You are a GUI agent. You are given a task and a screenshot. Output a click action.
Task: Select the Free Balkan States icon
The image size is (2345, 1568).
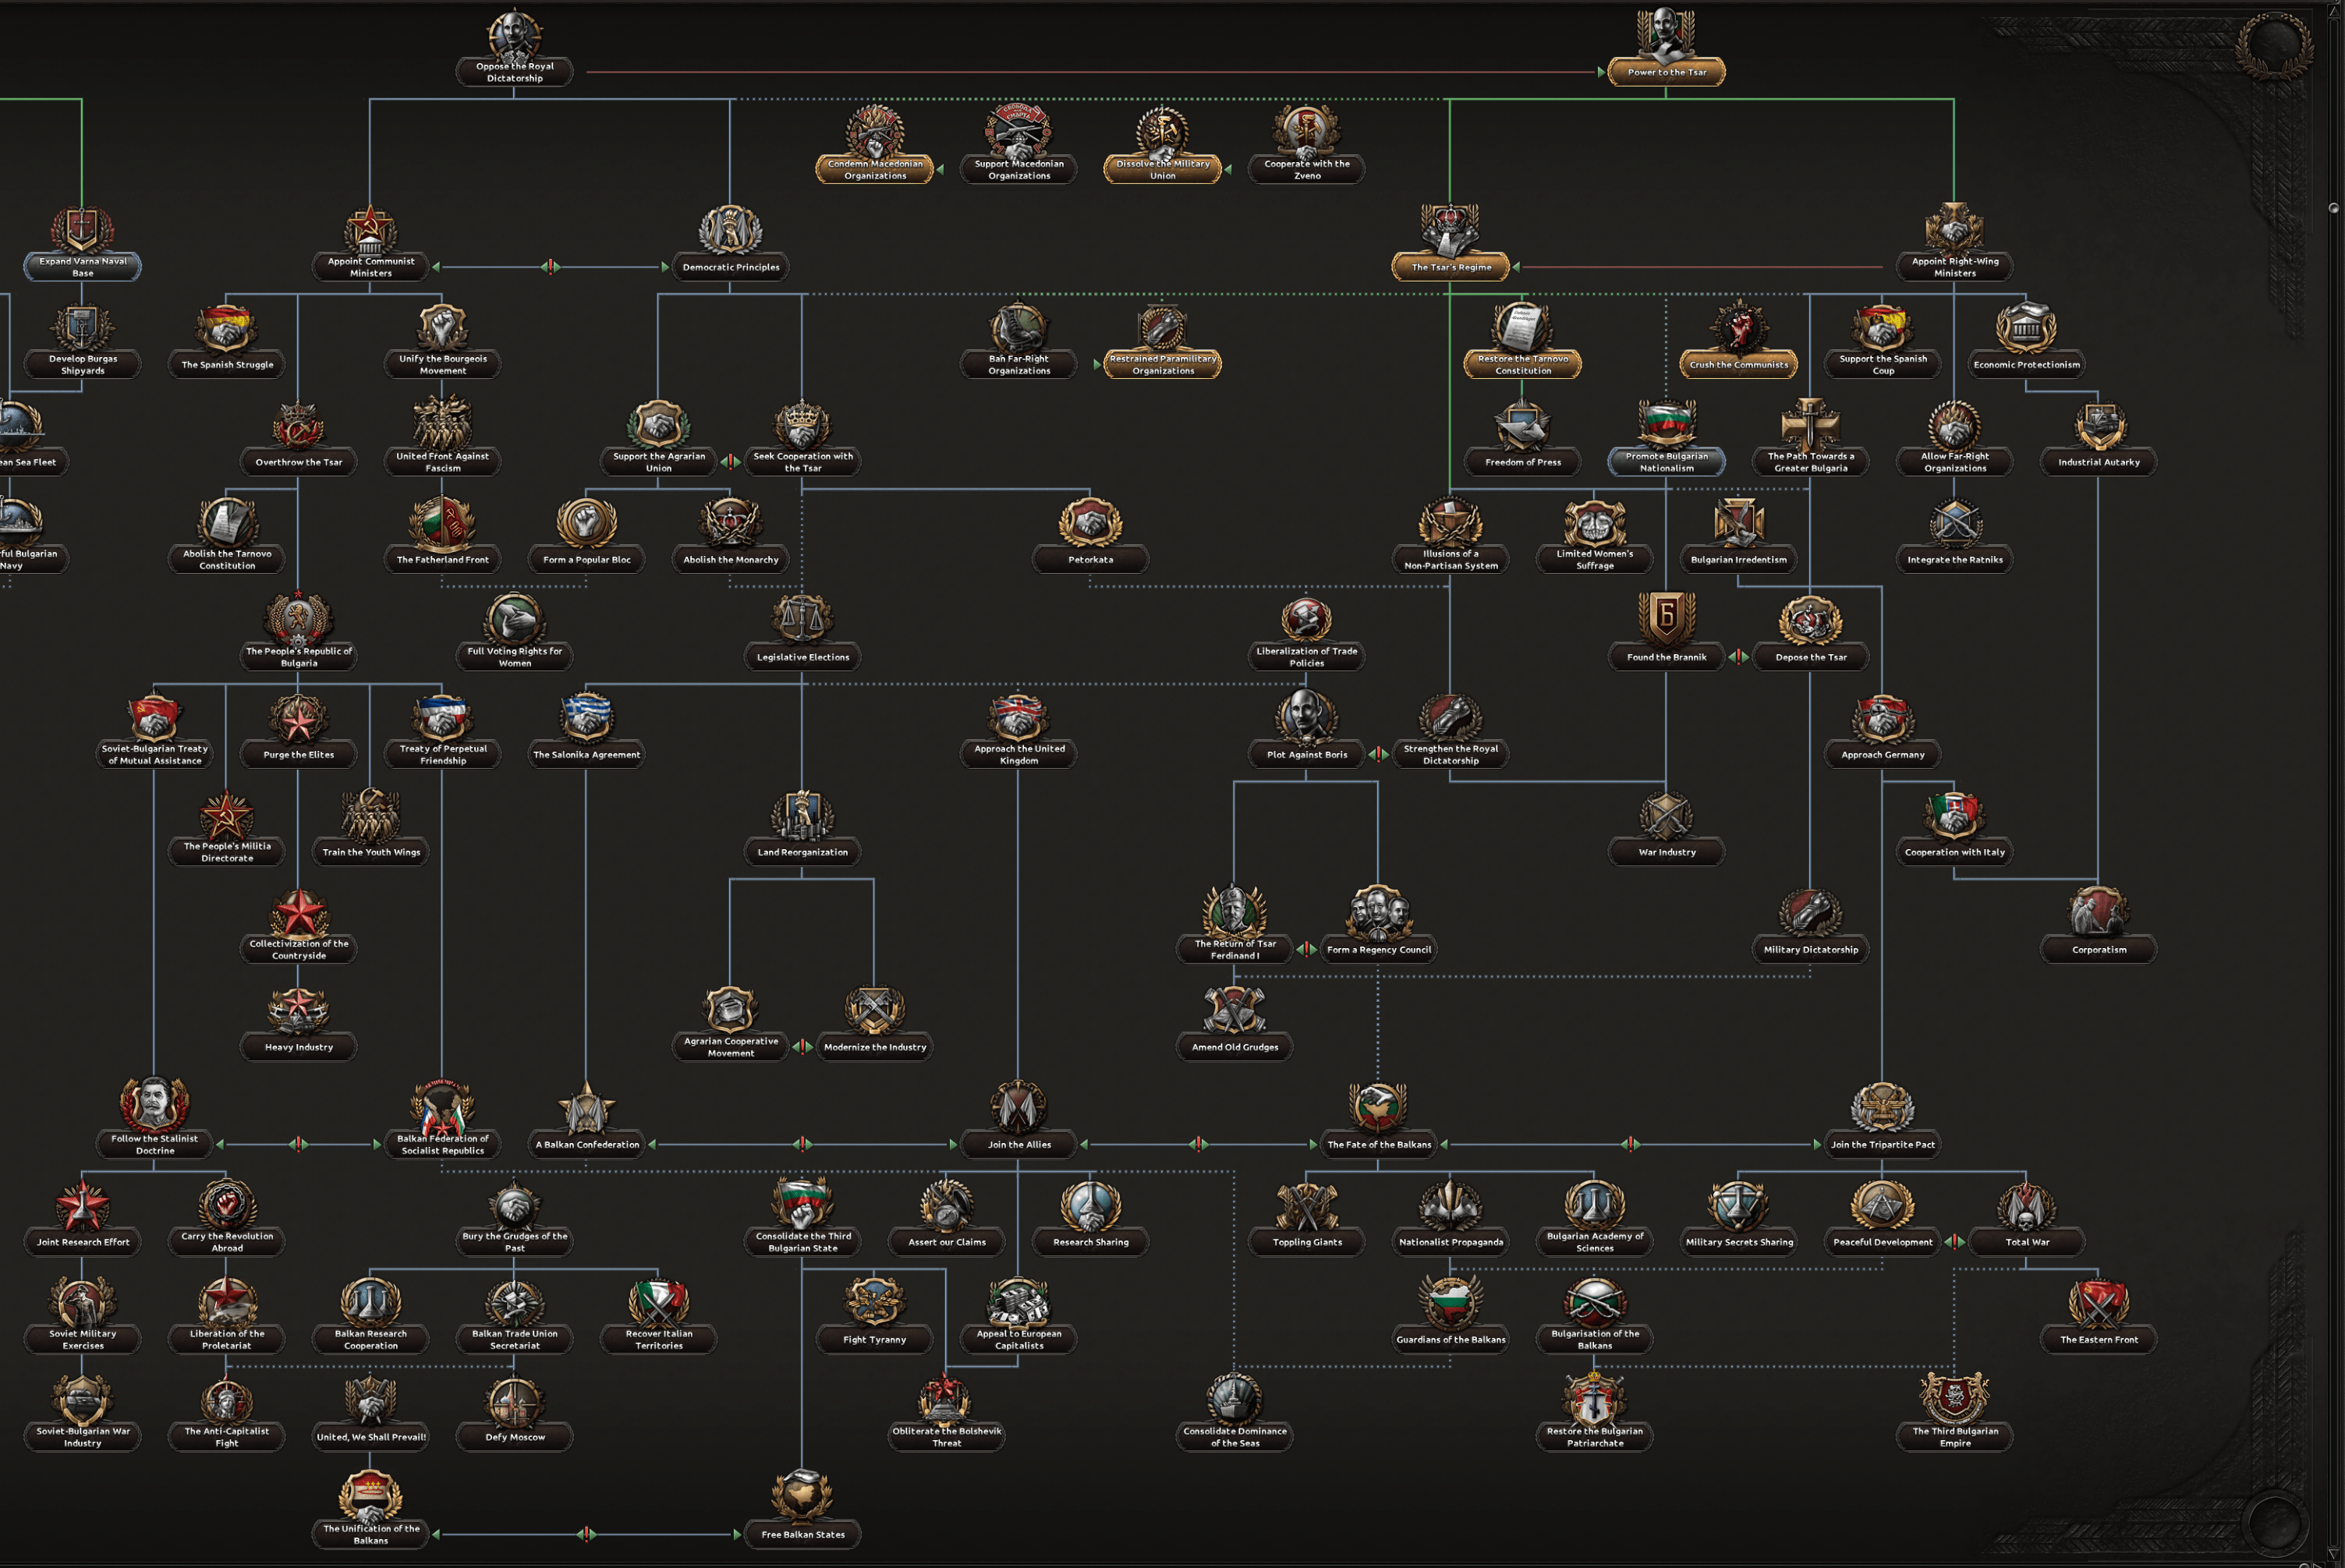tap(802, 1497)
